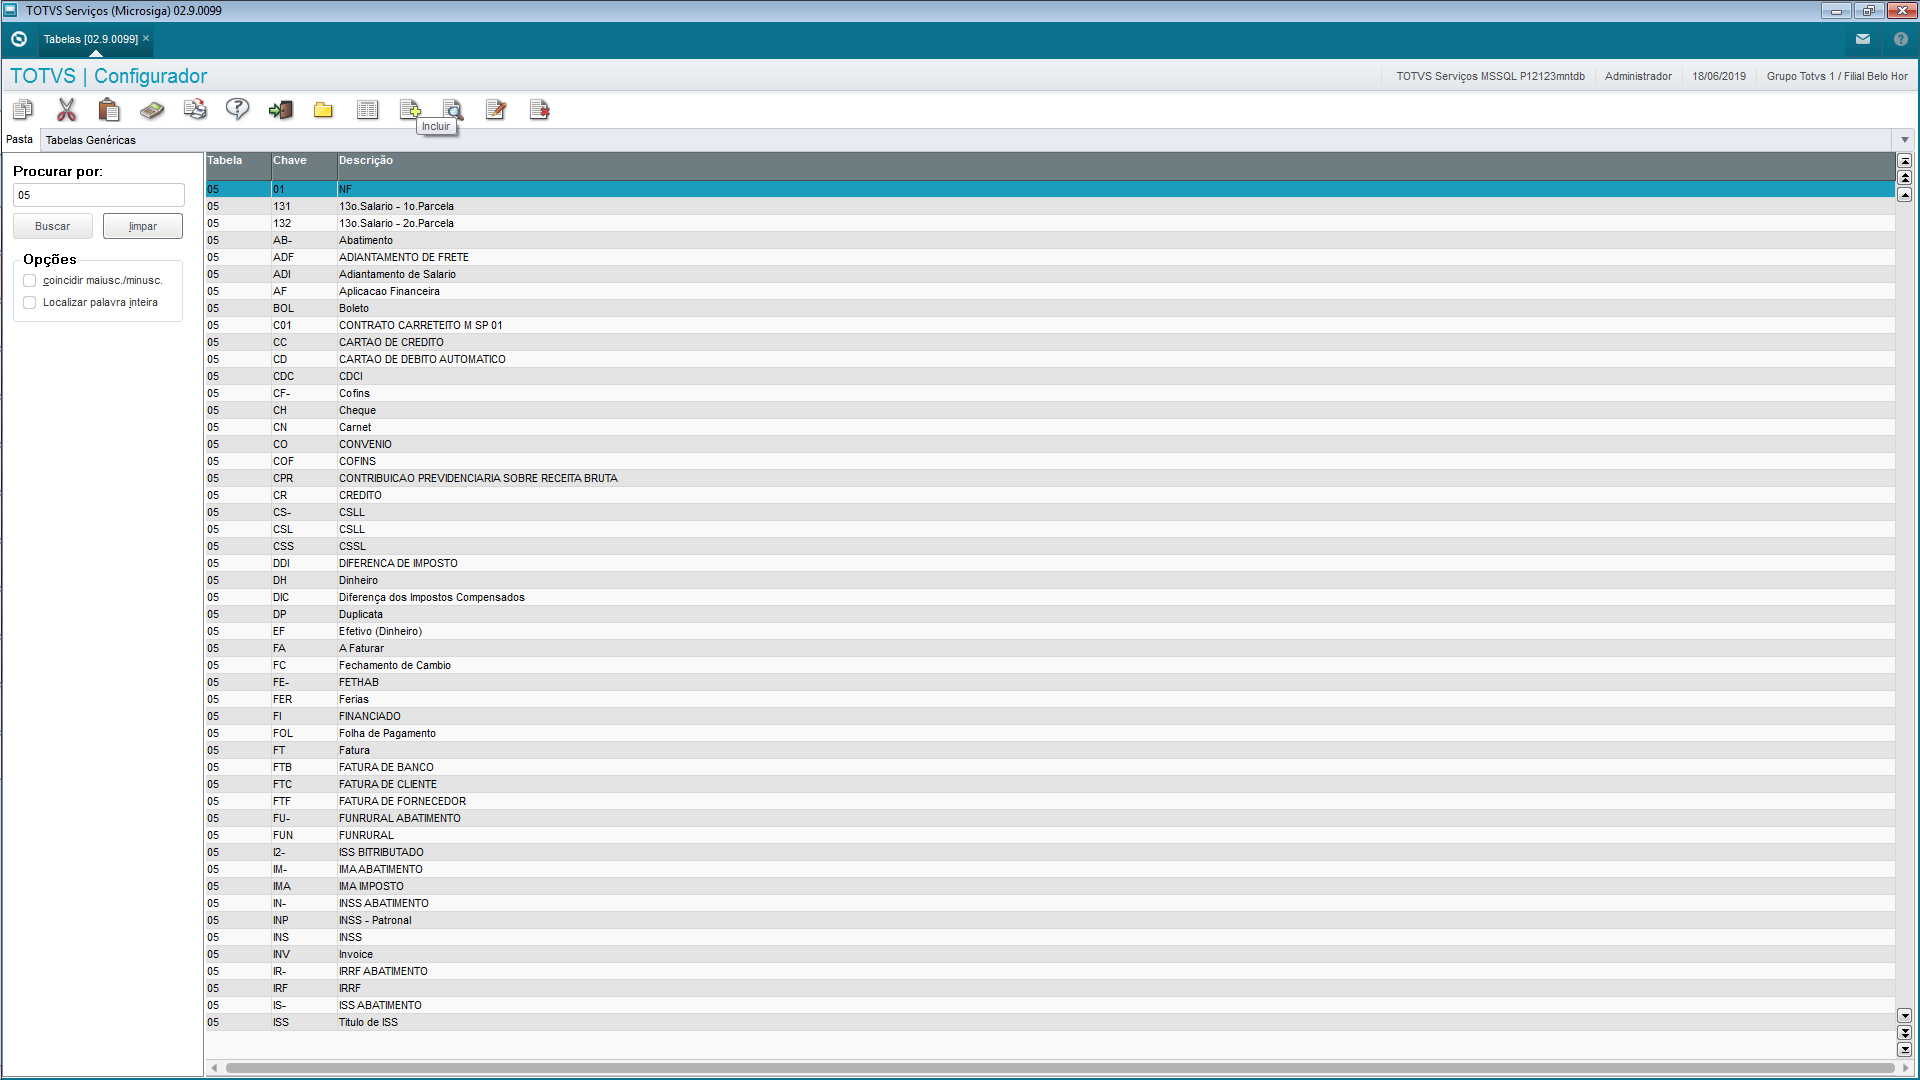
Task: Click the magnifier search record icon
Action: [x=453, y=110]
